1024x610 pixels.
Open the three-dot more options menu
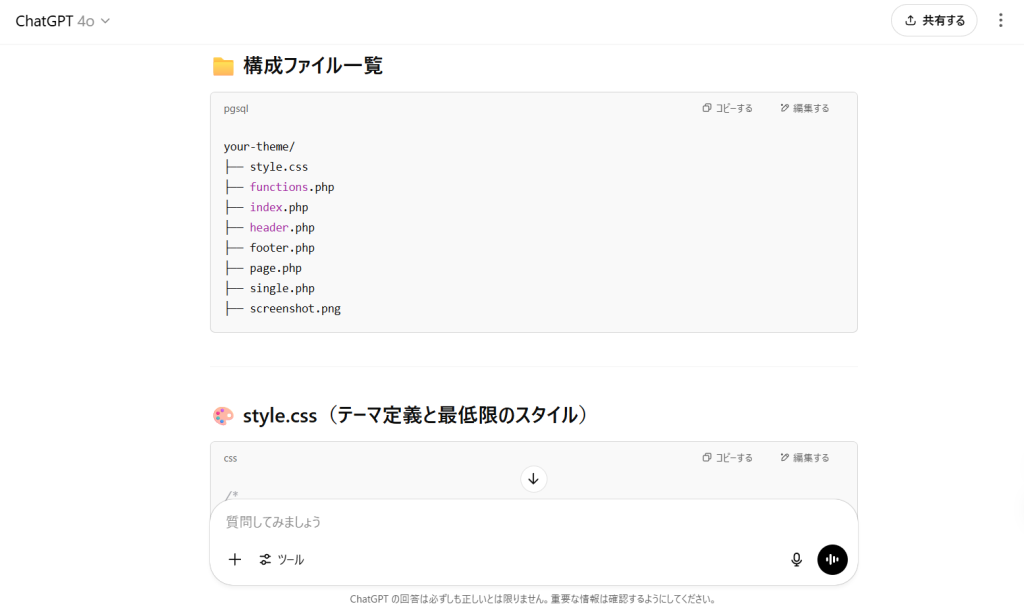[1001, 20]
